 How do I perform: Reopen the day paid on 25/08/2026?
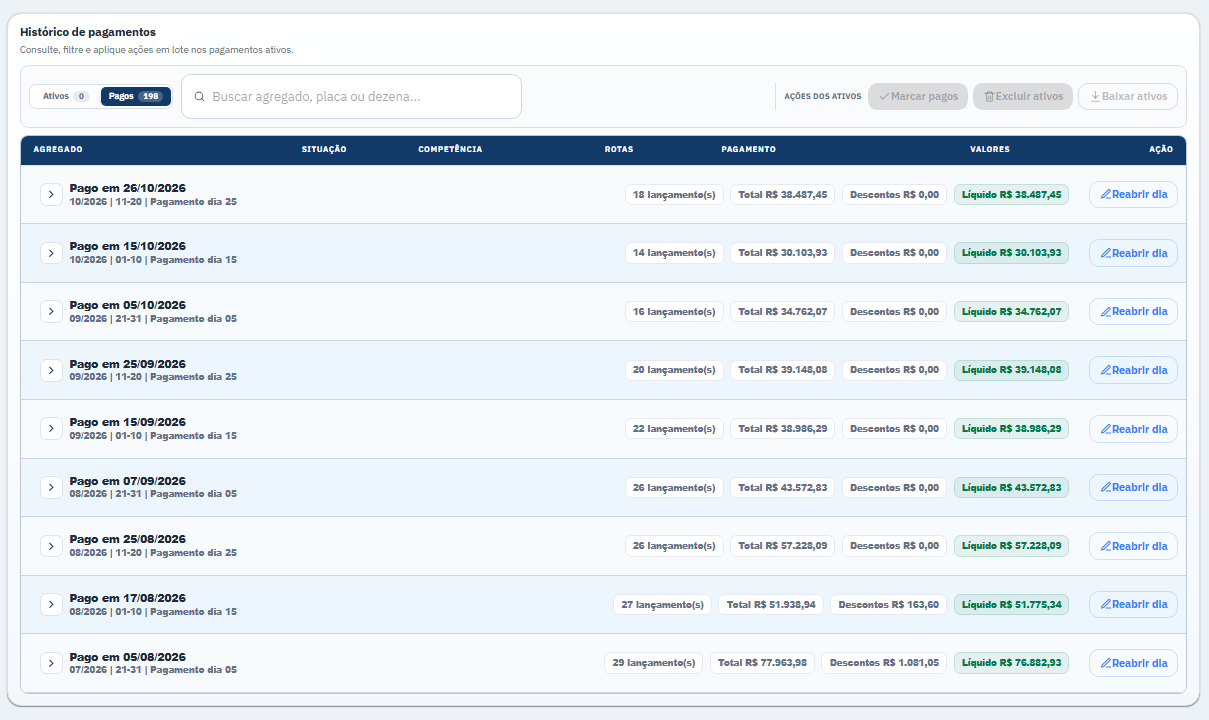[x=1133, y=546]
